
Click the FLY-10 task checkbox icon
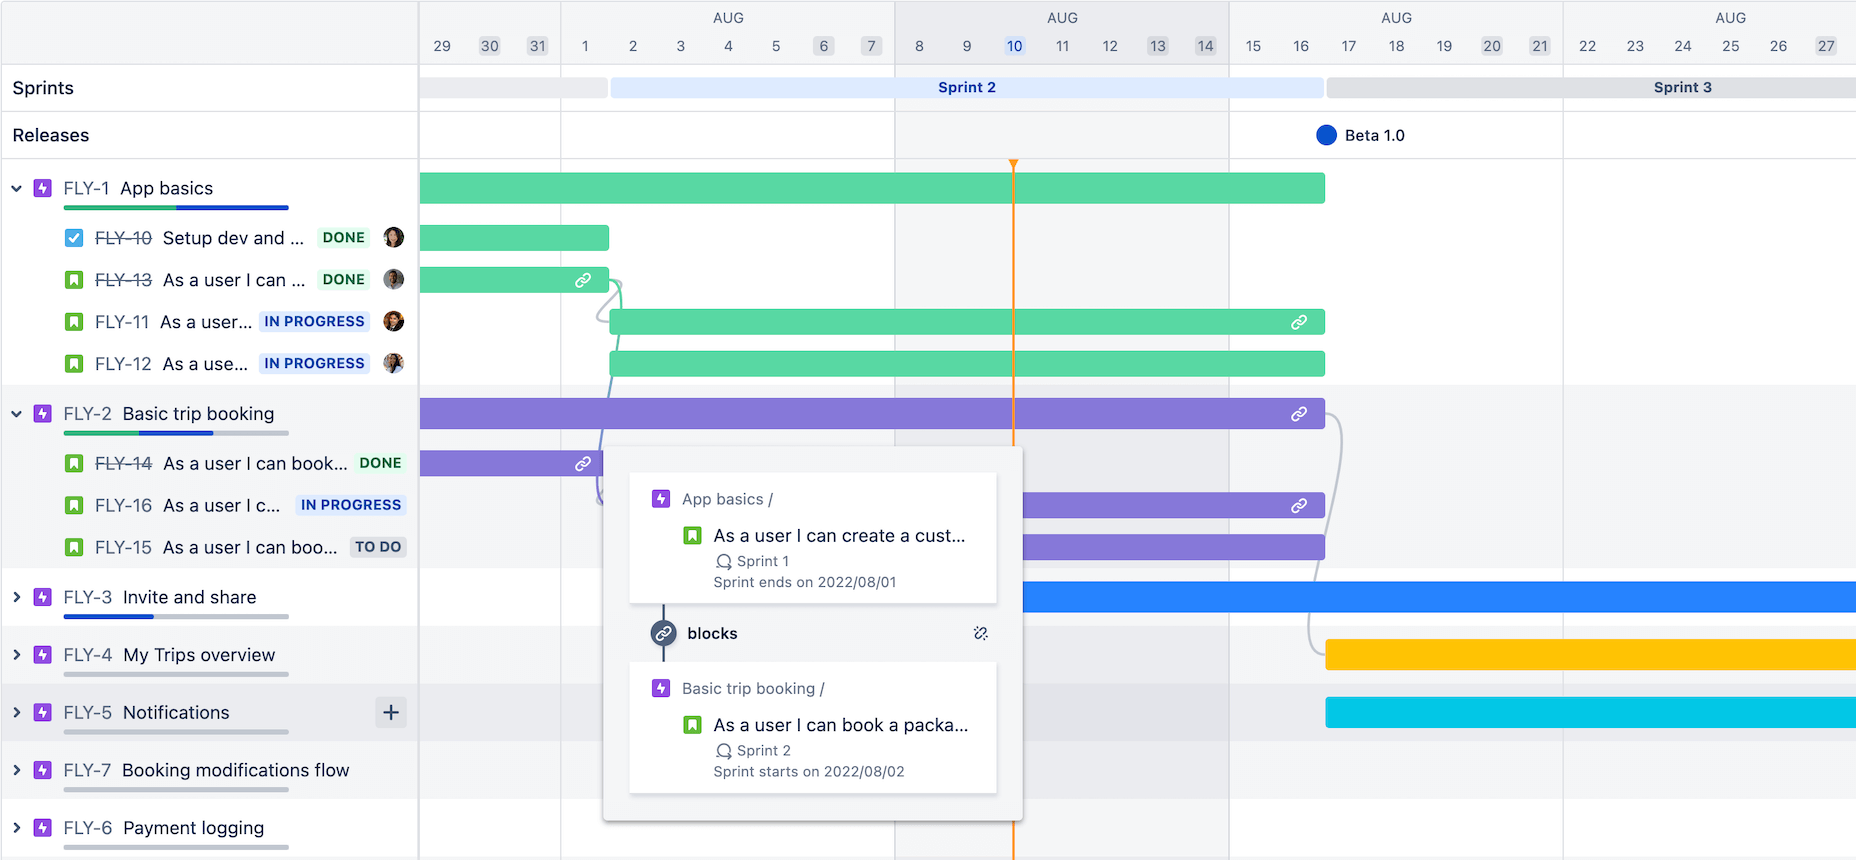coord(74,238)
